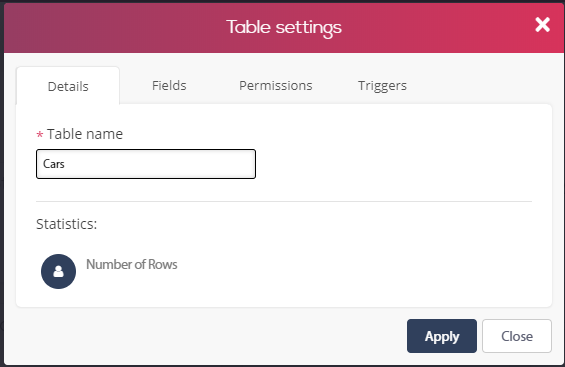The width and height of the screenshot is (565, 367).
Task: Switch to the Fields tab
Action: pos(169,86)
